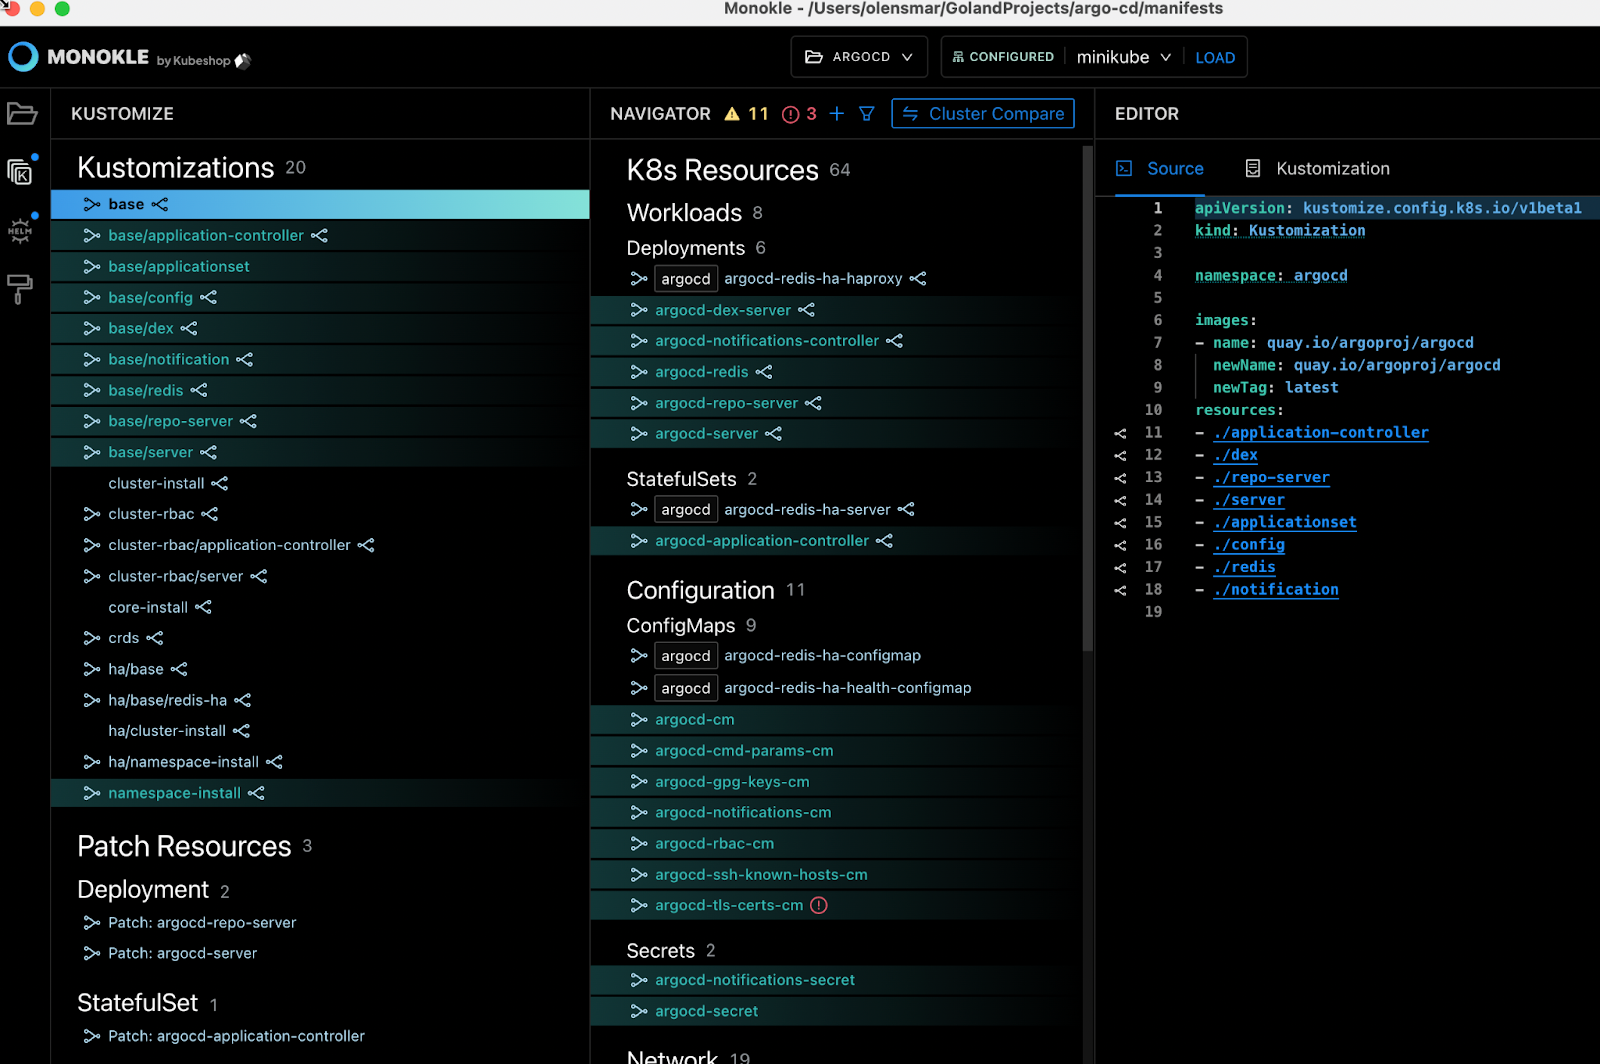Click outgoing links icon beside base/application-controller
Screen dimensions: 1600x1064
coord(319,235)
